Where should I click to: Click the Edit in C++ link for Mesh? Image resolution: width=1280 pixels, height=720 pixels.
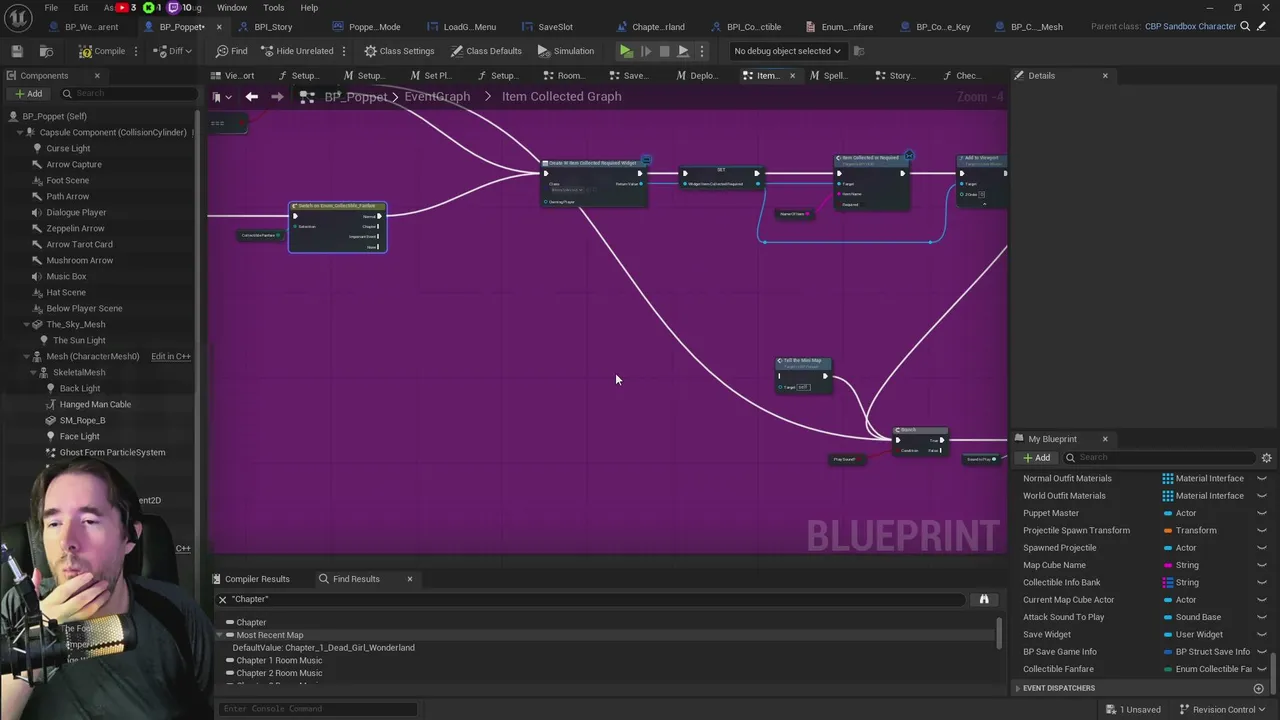click(170, 356)
